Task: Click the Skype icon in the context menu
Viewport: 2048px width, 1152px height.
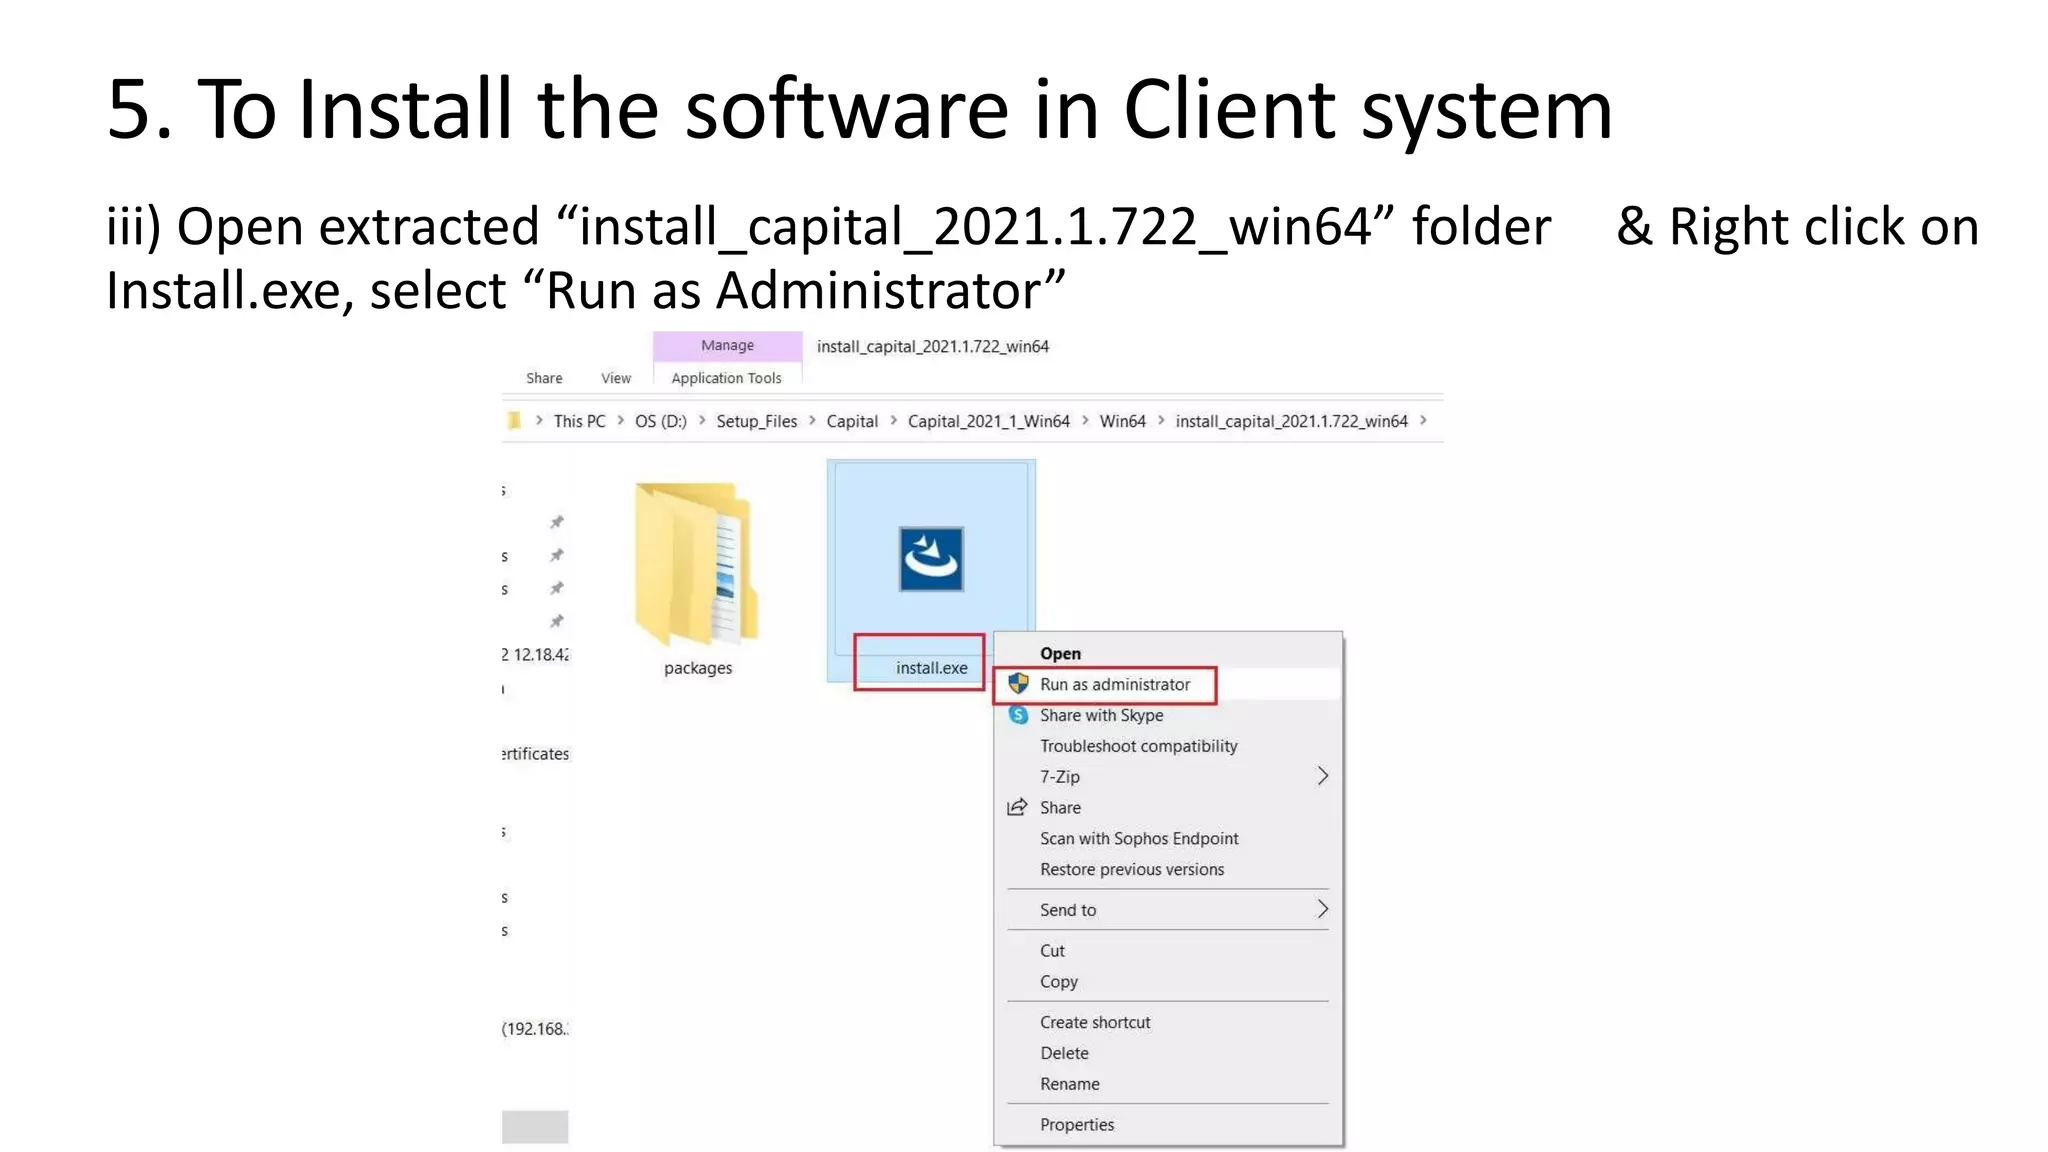Action: 1018,715
